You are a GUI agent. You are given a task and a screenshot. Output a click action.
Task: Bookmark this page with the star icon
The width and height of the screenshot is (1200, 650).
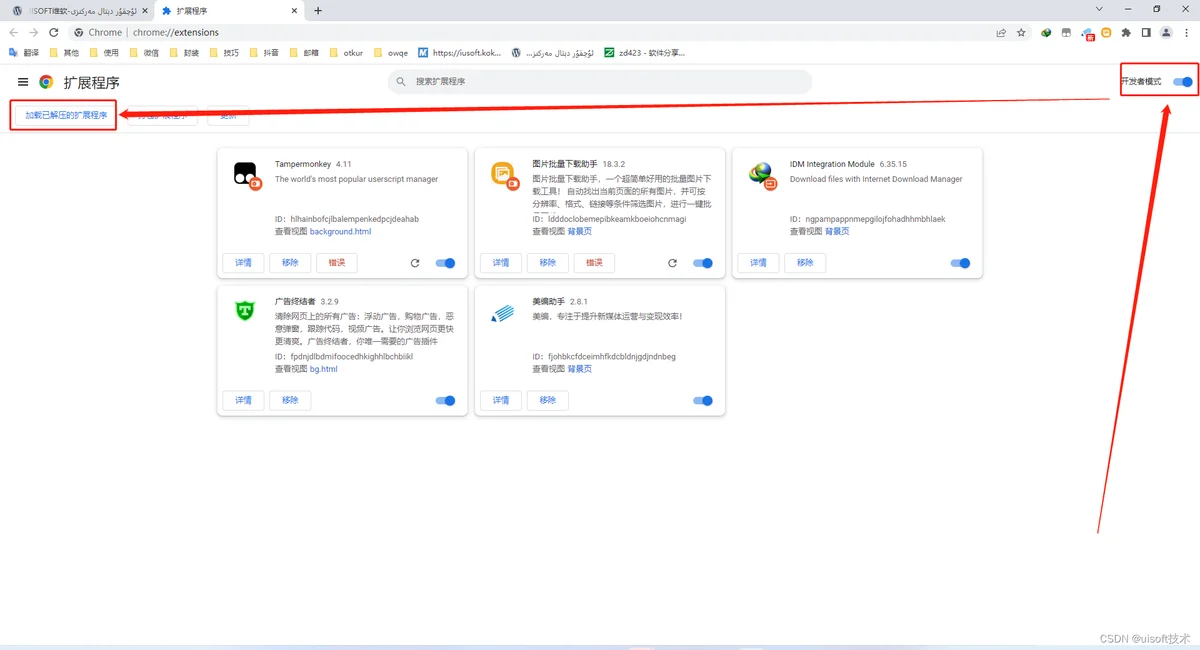point(1021,33)
